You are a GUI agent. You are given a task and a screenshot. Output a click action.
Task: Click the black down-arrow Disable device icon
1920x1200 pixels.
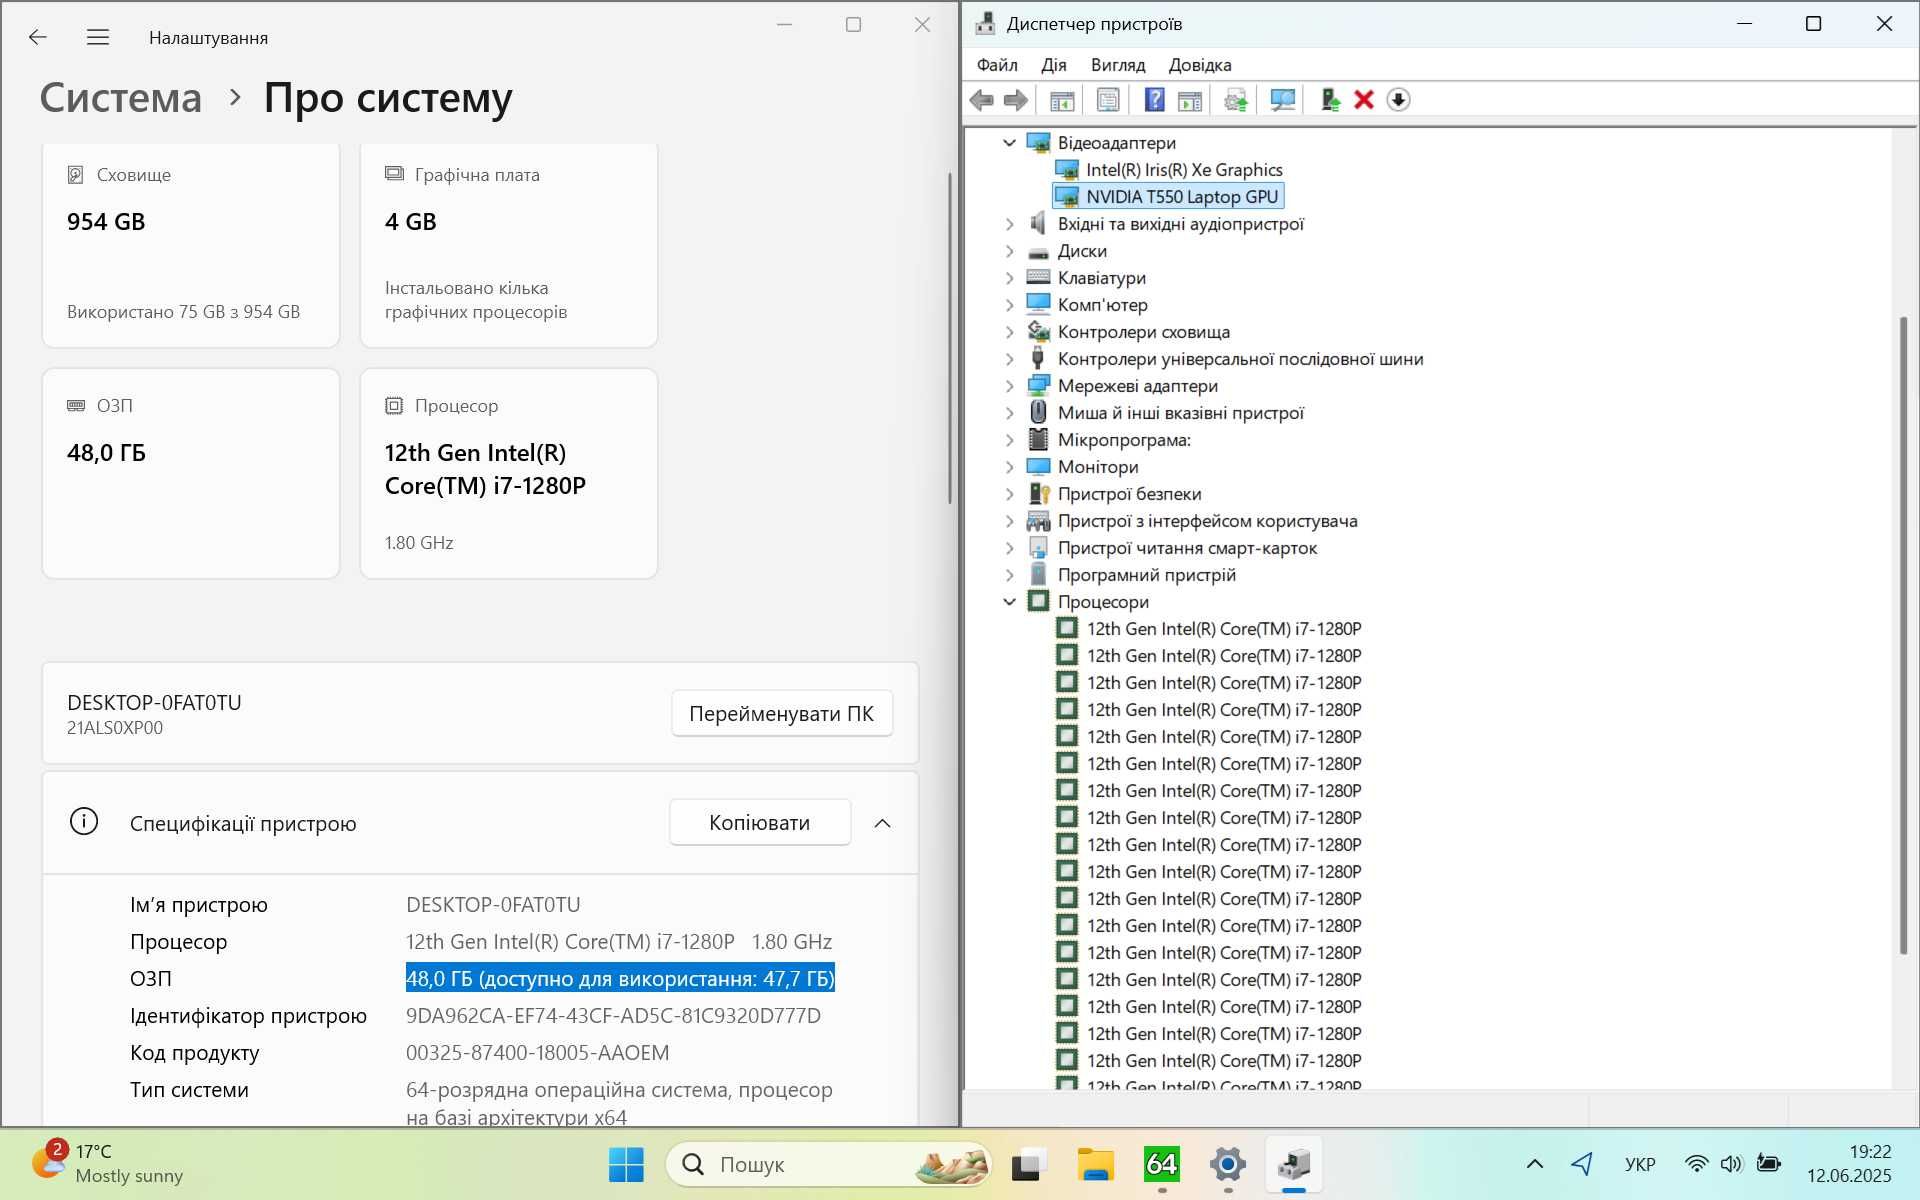1398,100
